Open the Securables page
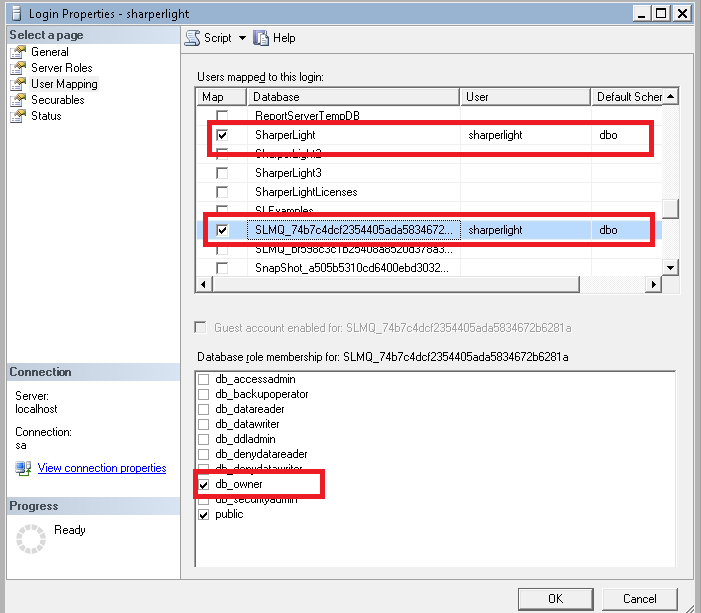Image resolution: width=701 pixels, height=613 pixels. [58, 100]
